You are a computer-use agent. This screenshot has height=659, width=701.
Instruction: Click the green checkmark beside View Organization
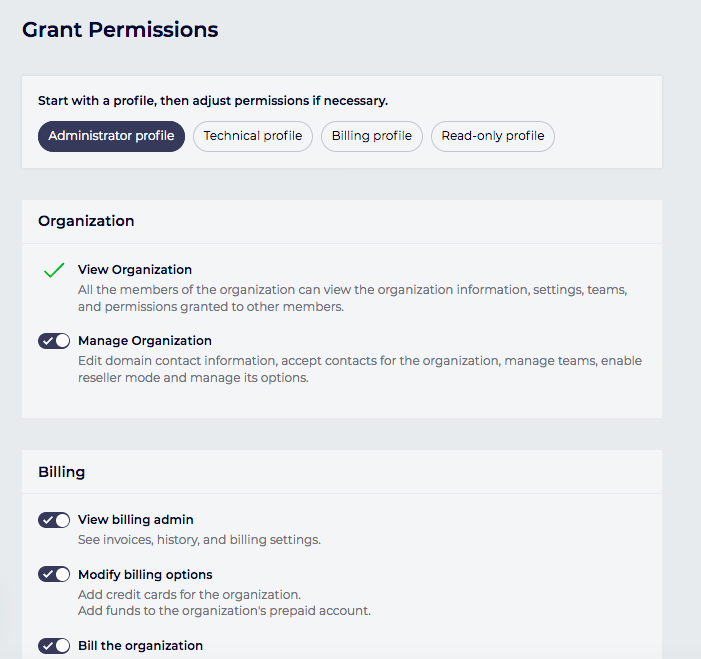[x=54, y=270]
